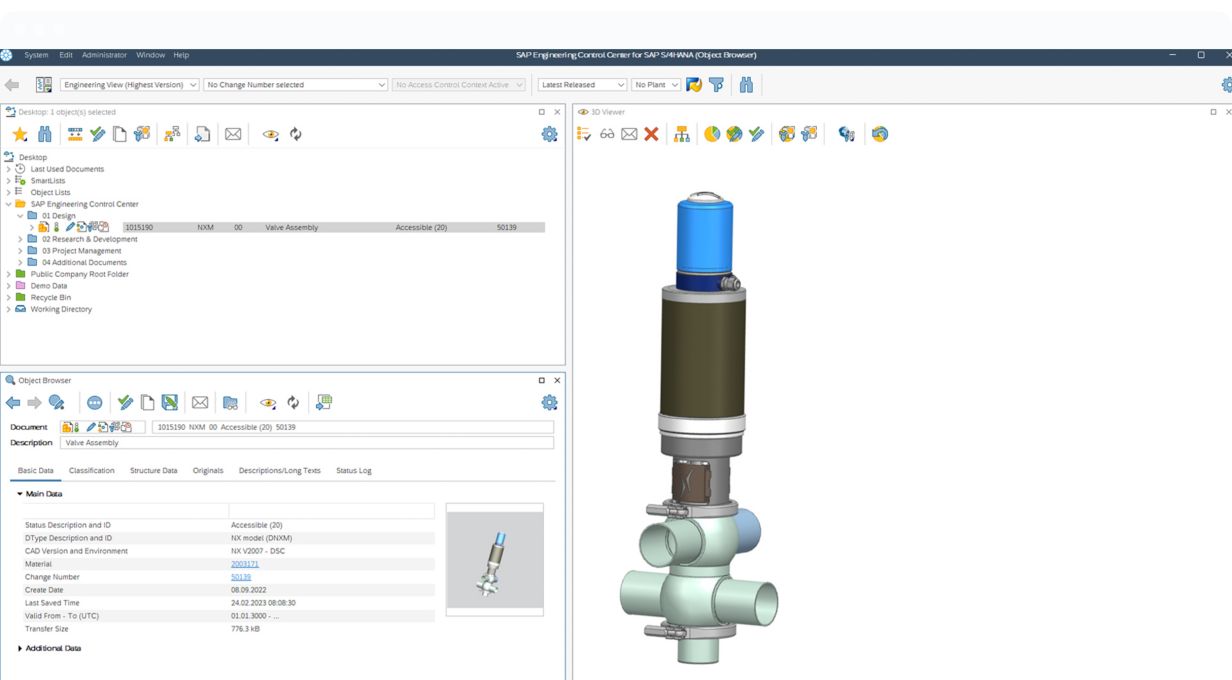Click the envelope icon in Object Browser toolbar
The image size is (1232, 680).
coord(200,403)
